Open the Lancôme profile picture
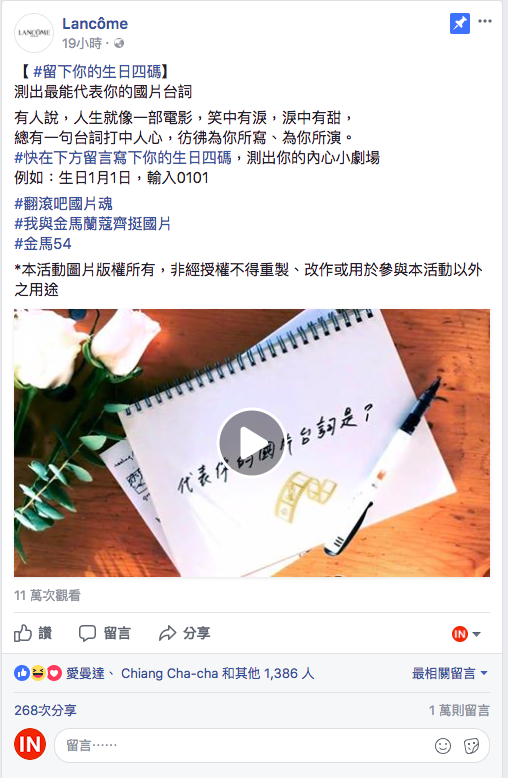This screenshot has width=508, height=778. click(34, 33)
